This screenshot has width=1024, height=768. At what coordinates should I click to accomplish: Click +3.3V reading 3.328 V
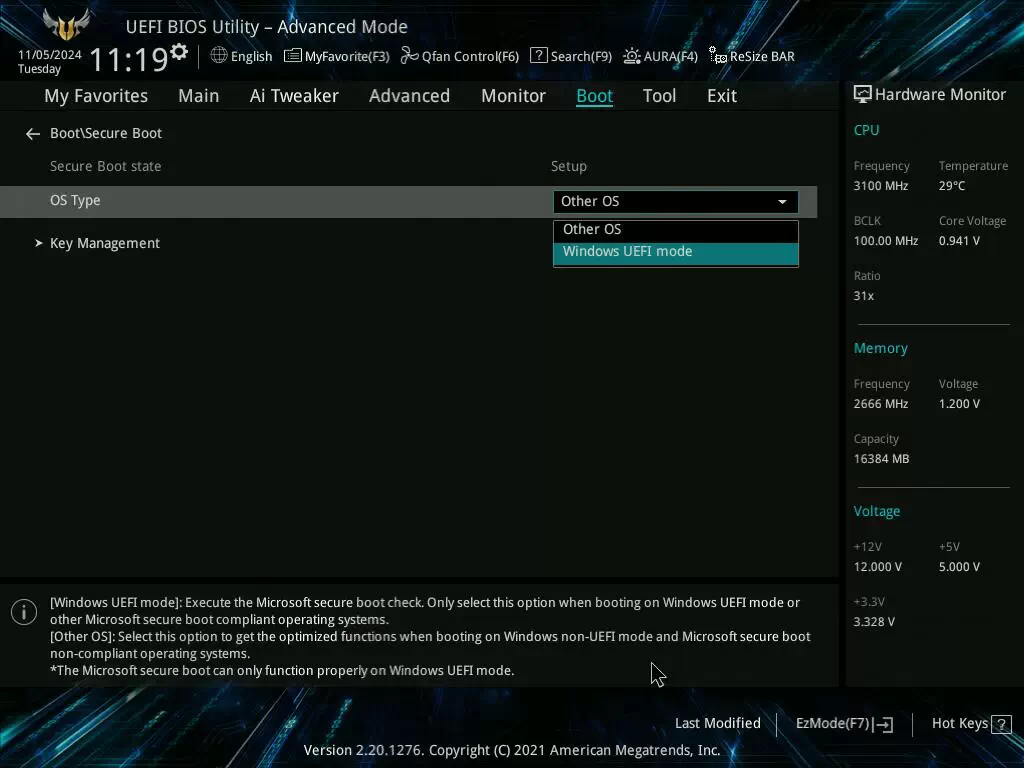[x=874, y=622]
